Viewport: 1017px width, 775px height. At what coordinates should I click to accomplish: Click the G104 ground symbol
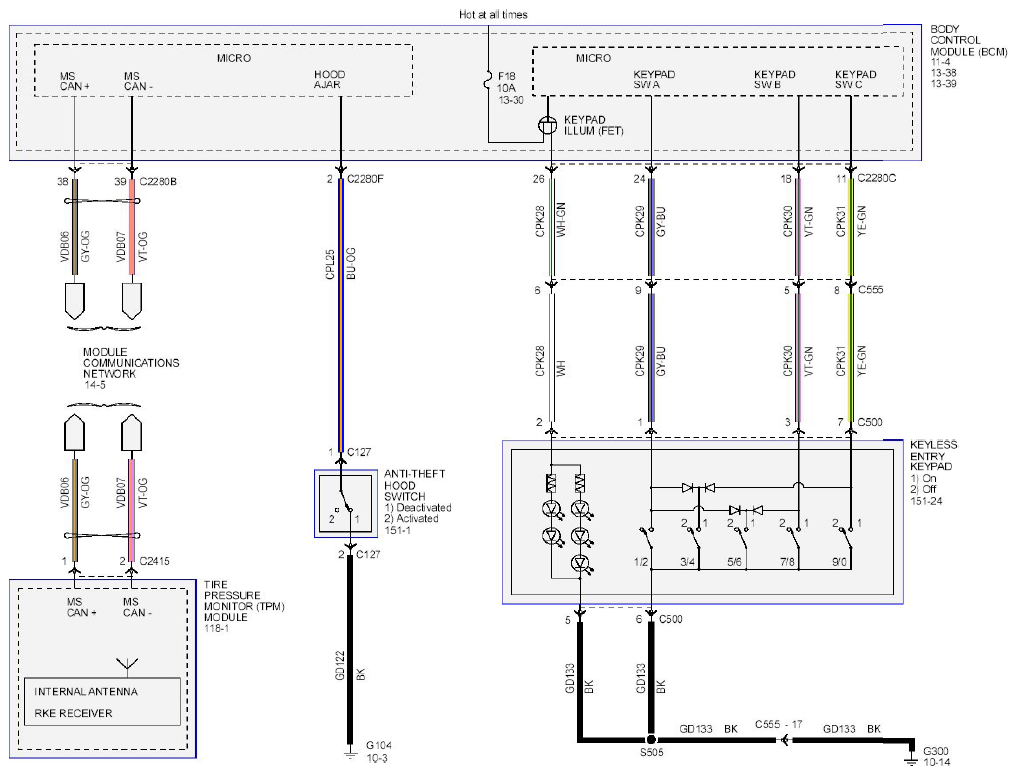tap(350, 755)
